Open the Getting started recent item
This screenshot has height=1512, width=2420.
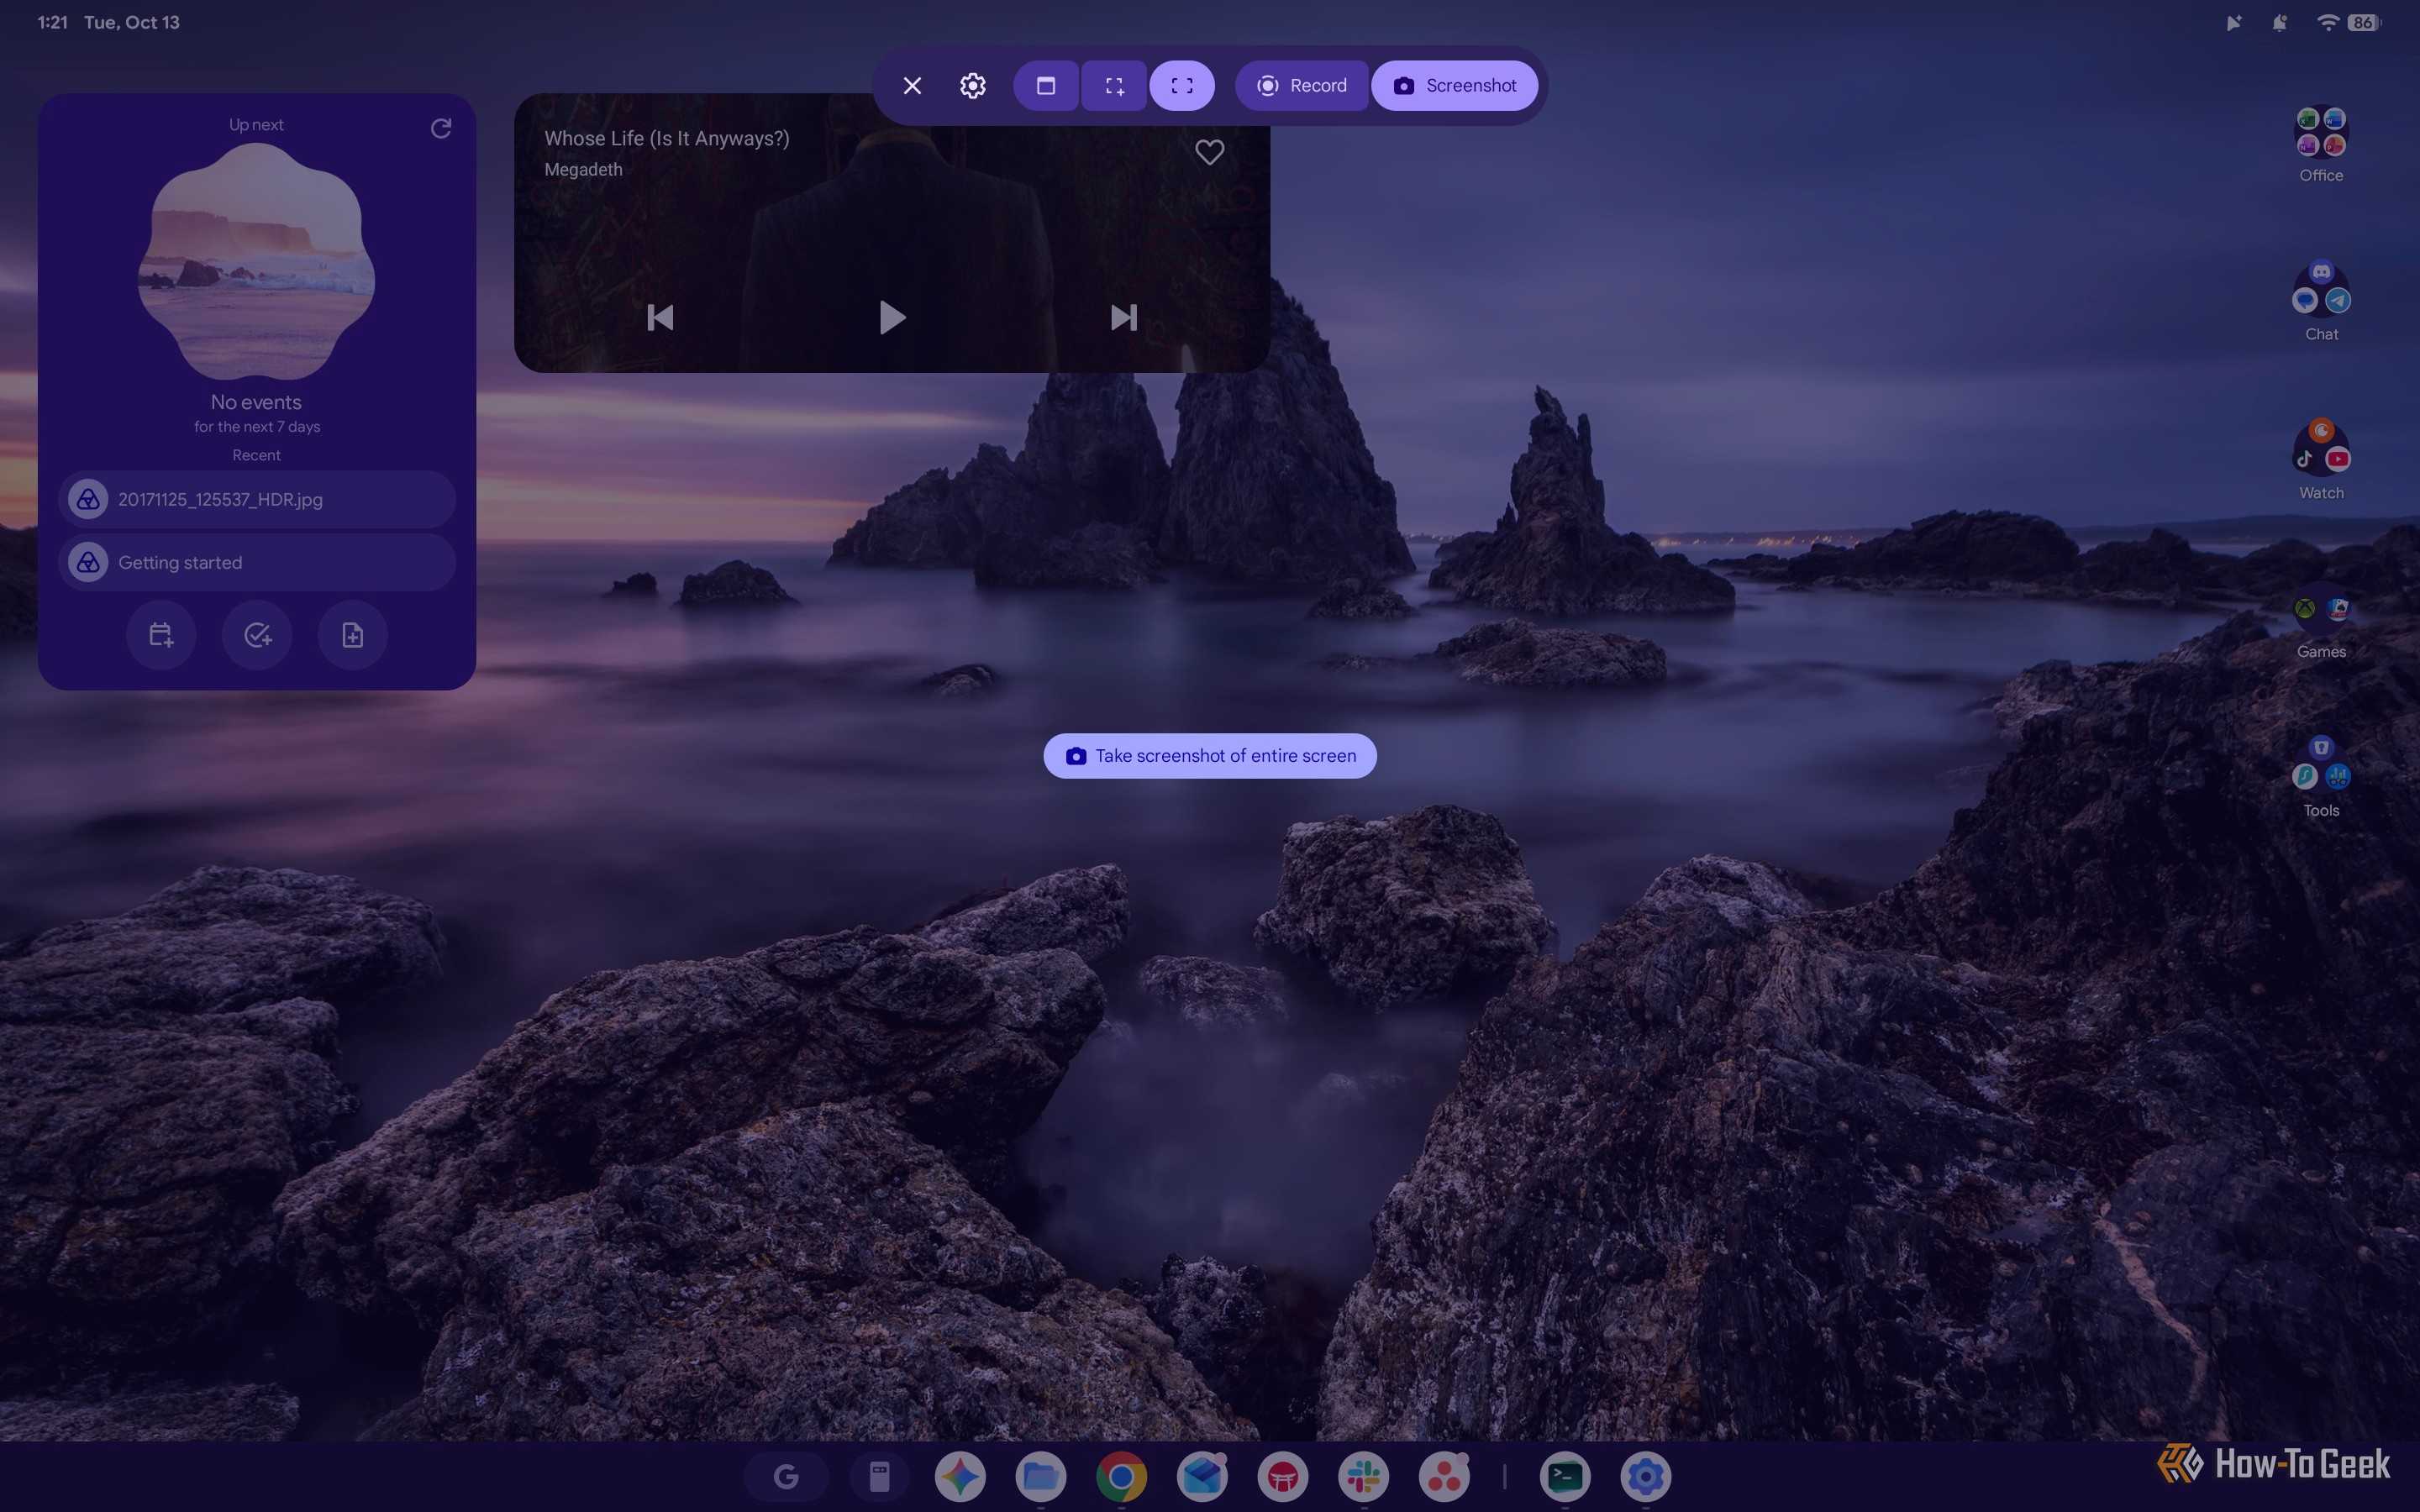pos(257,562)
